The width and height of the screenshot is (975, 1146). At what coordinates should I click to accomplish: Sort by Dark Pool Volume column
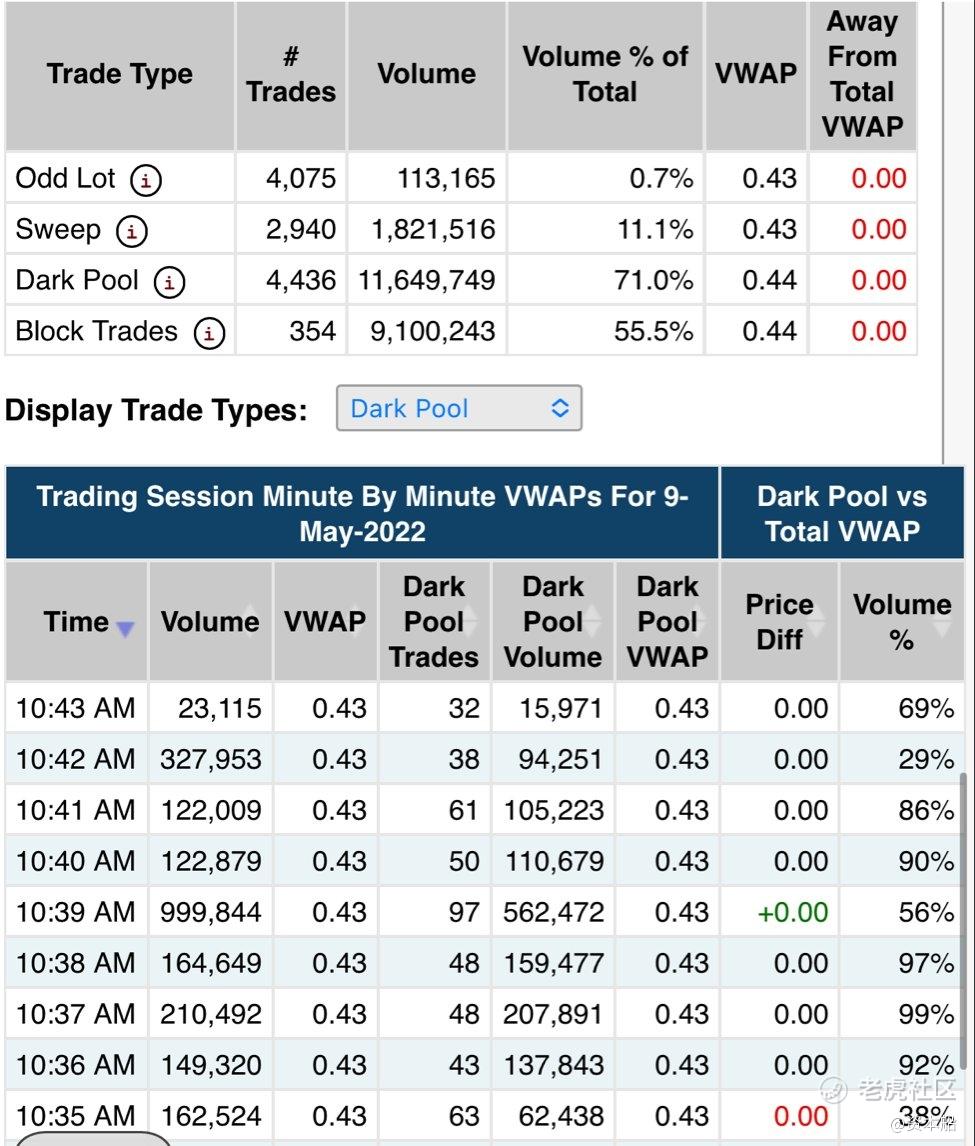(x=553, y=622)
